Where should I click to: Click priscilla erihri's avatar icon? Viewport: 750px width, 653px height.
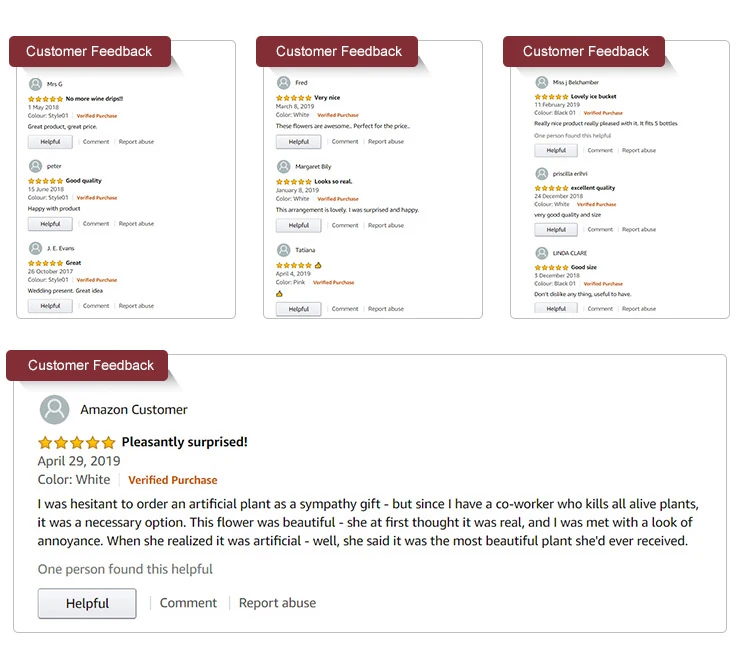click(x=541, y=174)
